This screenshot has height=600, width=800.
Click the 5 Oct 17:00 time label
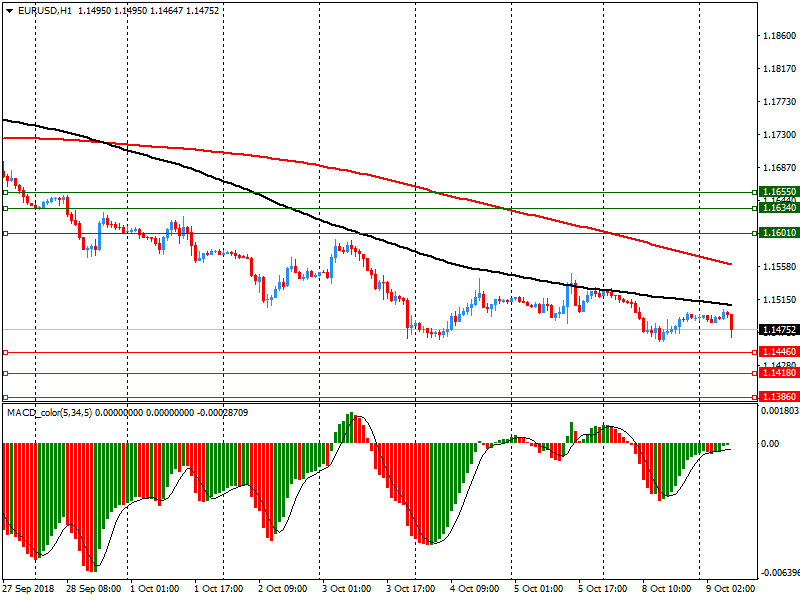(602, 590)
